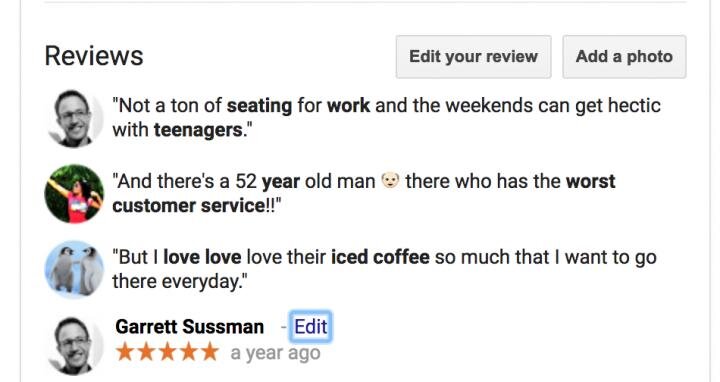Screen dimensions: 720x382
Task: Click the Edit your review button
Action: click(473, 56)
